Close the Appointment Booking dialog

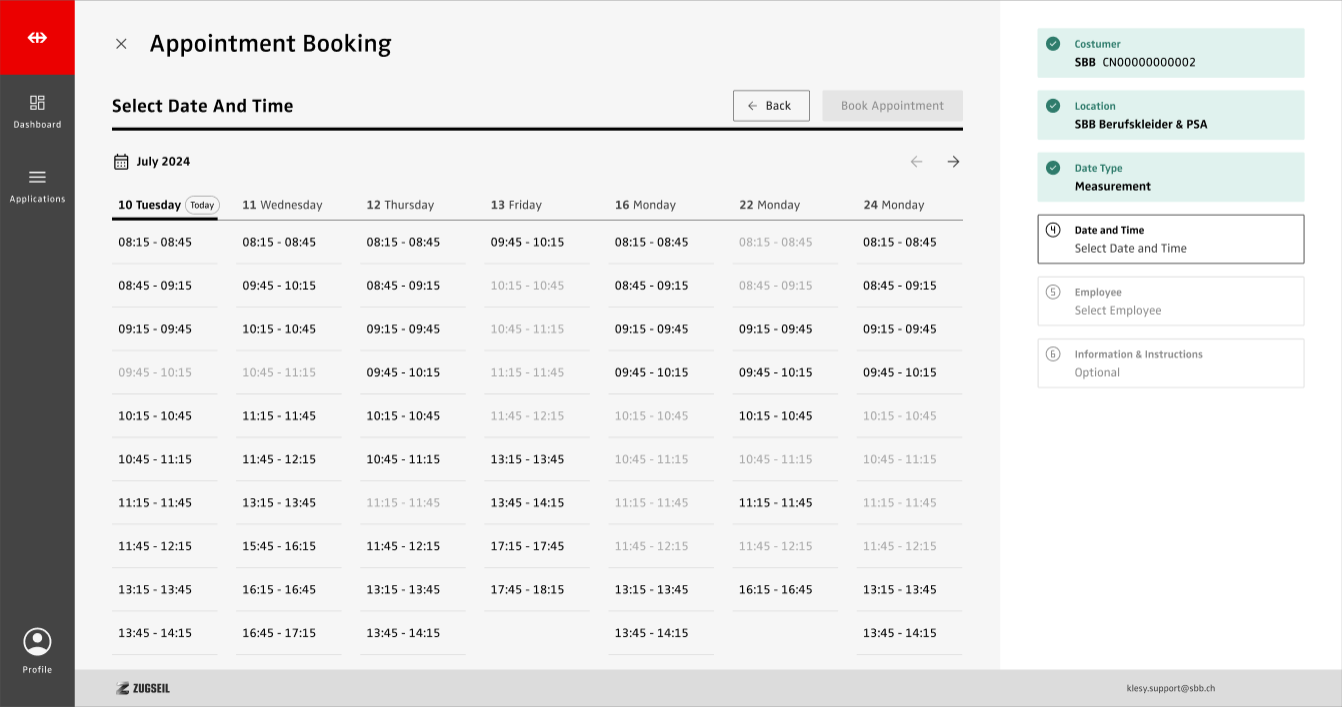tap(121, 44)
